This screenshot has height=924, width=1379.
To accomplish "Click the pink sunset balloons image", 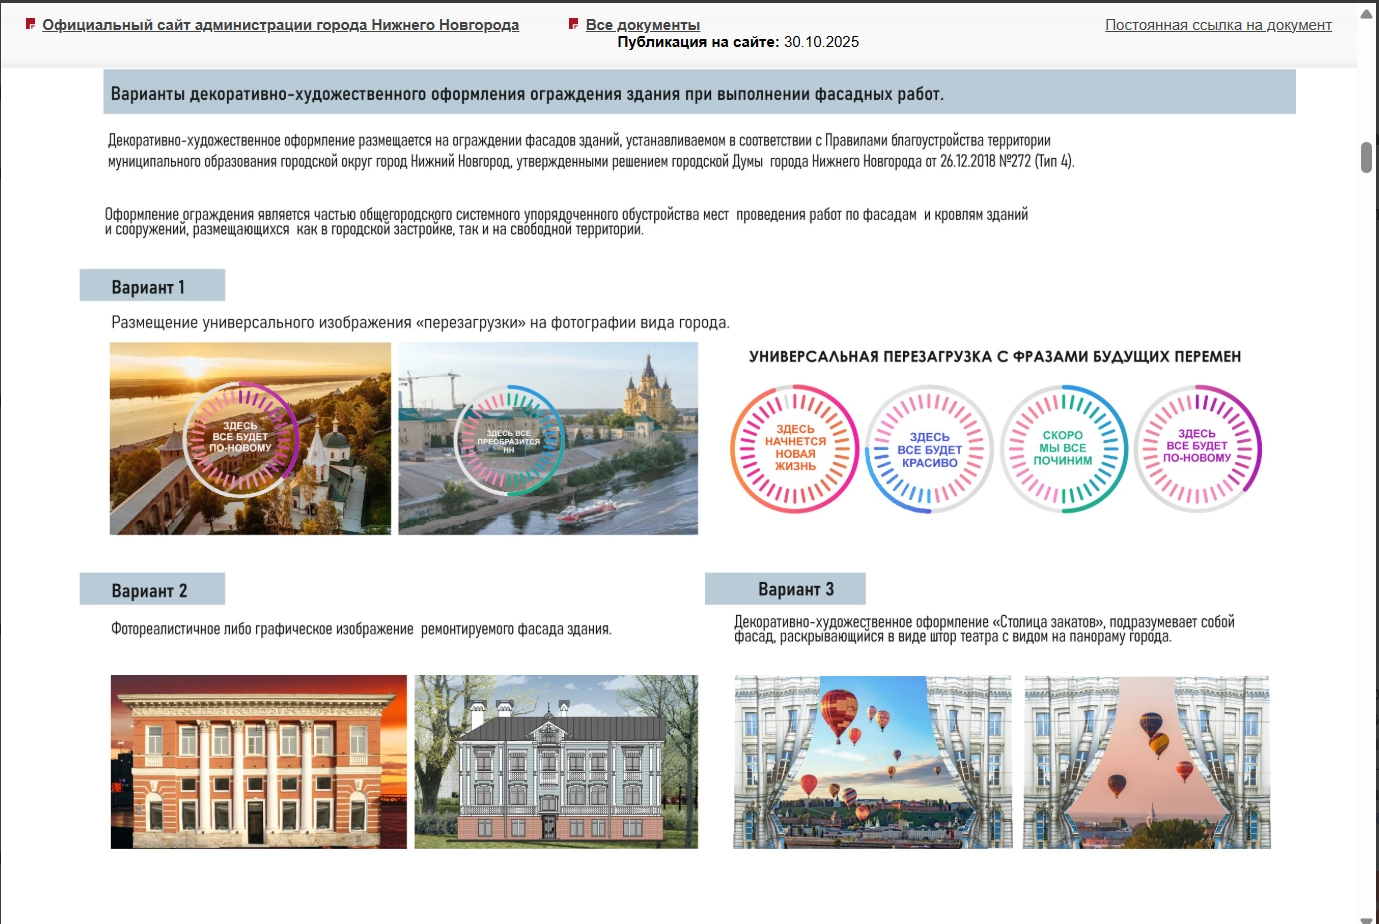I will coord(1146,761).
